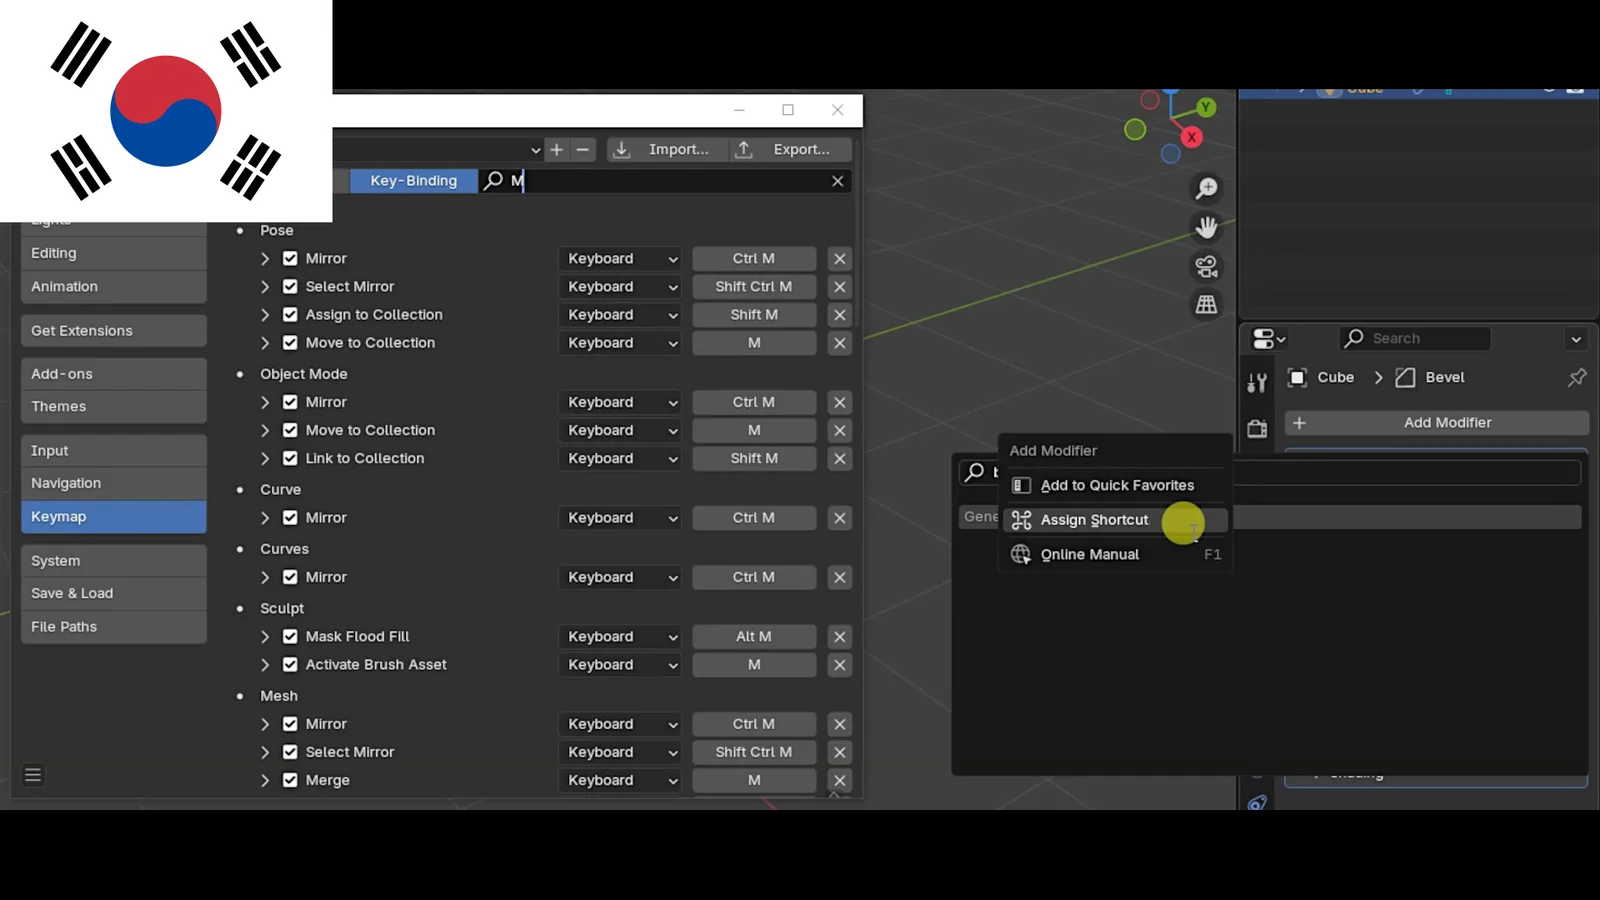Disable the Pose Mirror keymap checkbox
The height and width of the screenshot is (900, 1600).
click(x=290, y=258)
